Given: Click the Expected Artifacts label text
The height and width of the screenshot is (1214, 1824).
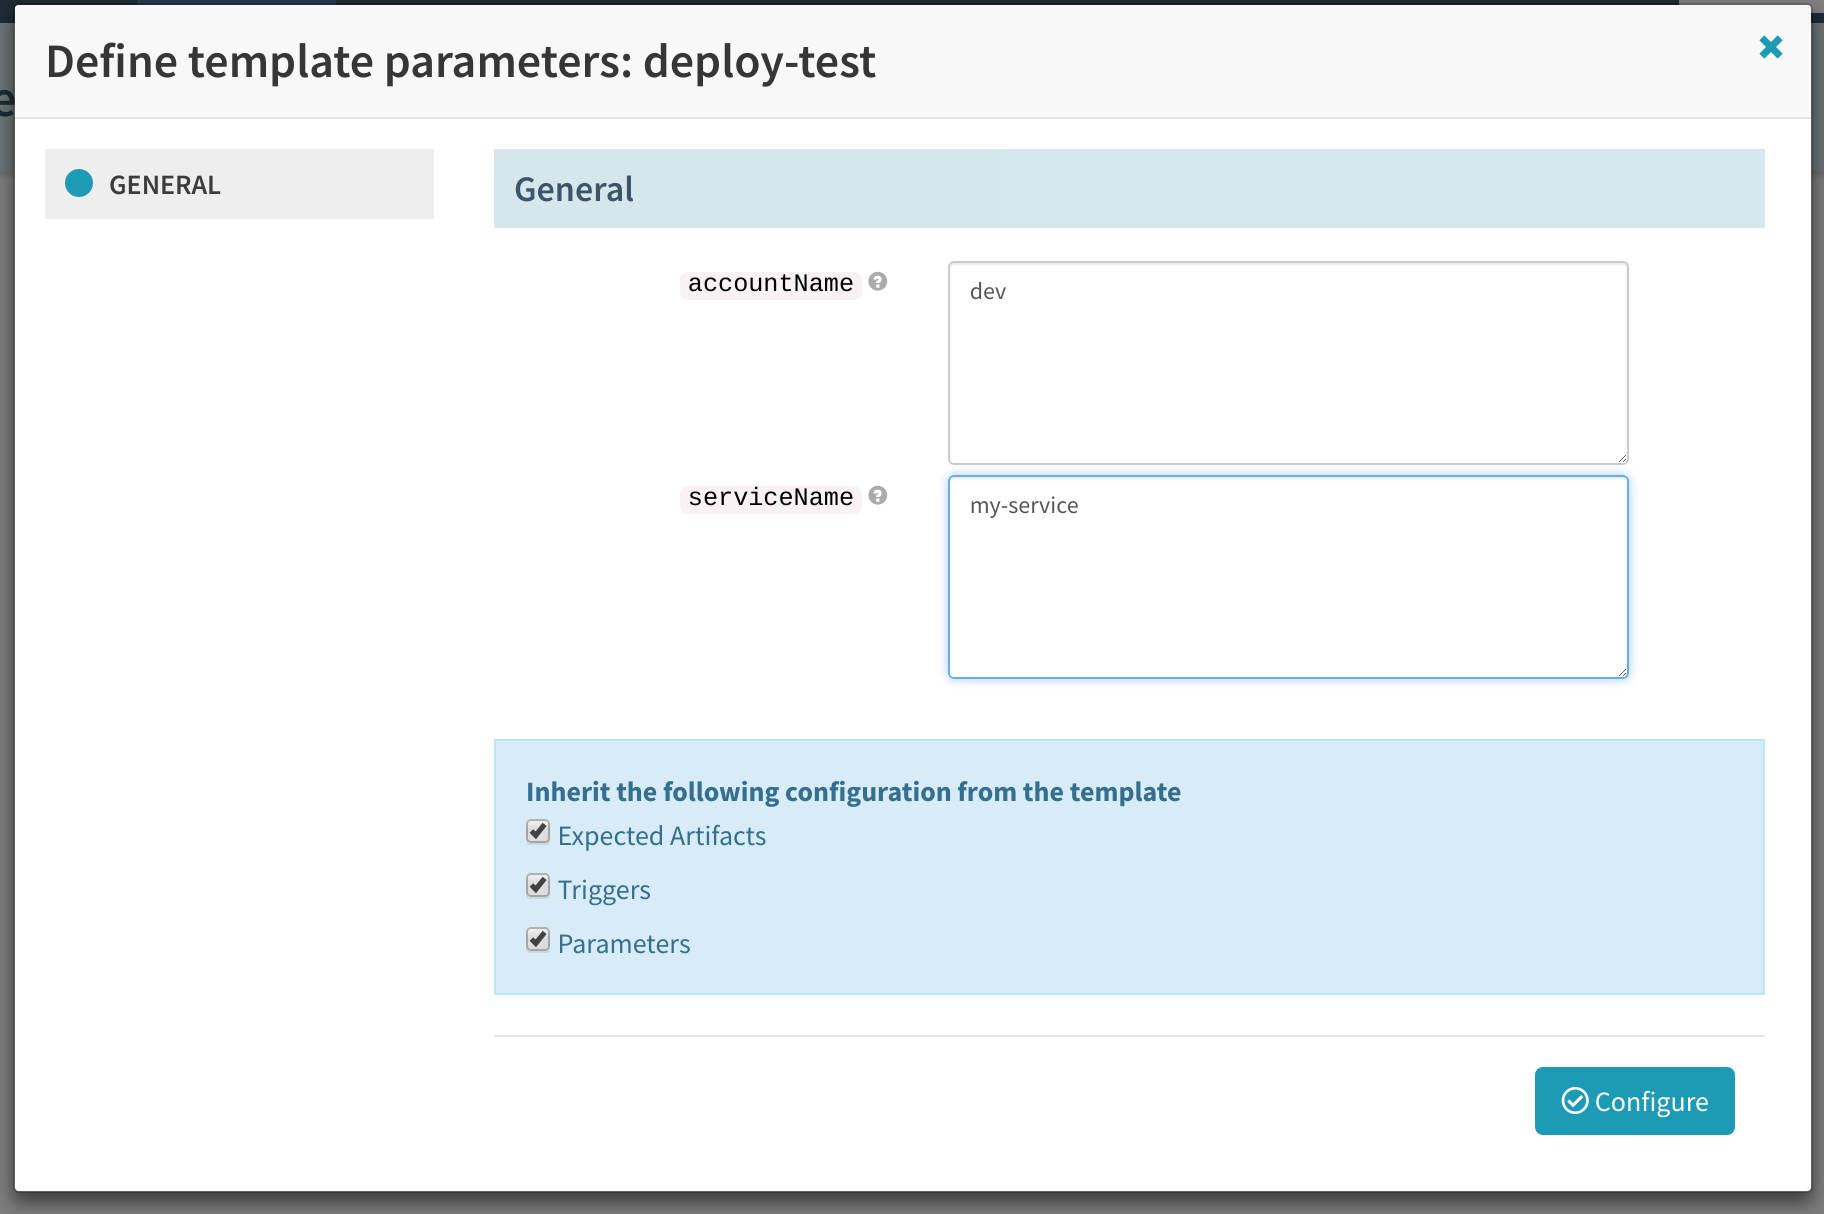Looking at the screenshot, I should point(661,836).
